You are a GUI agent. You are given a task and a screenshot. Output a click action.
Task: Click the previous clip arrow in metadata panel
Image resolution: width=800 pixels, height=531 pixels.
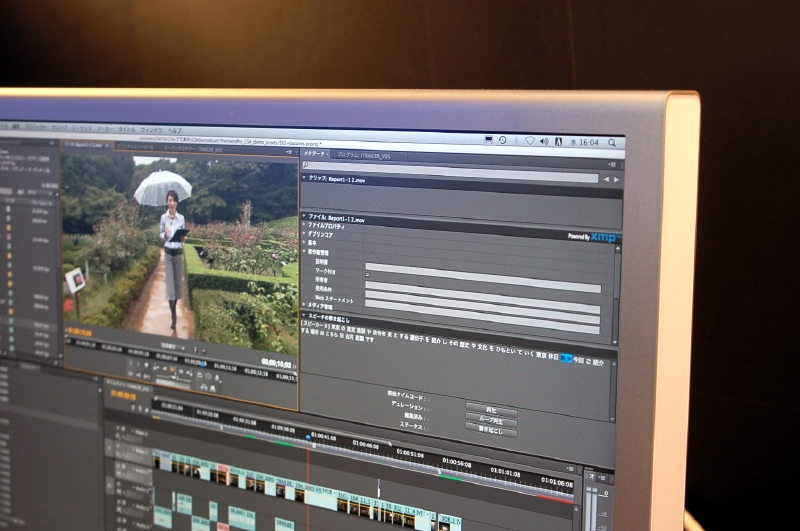604,179
